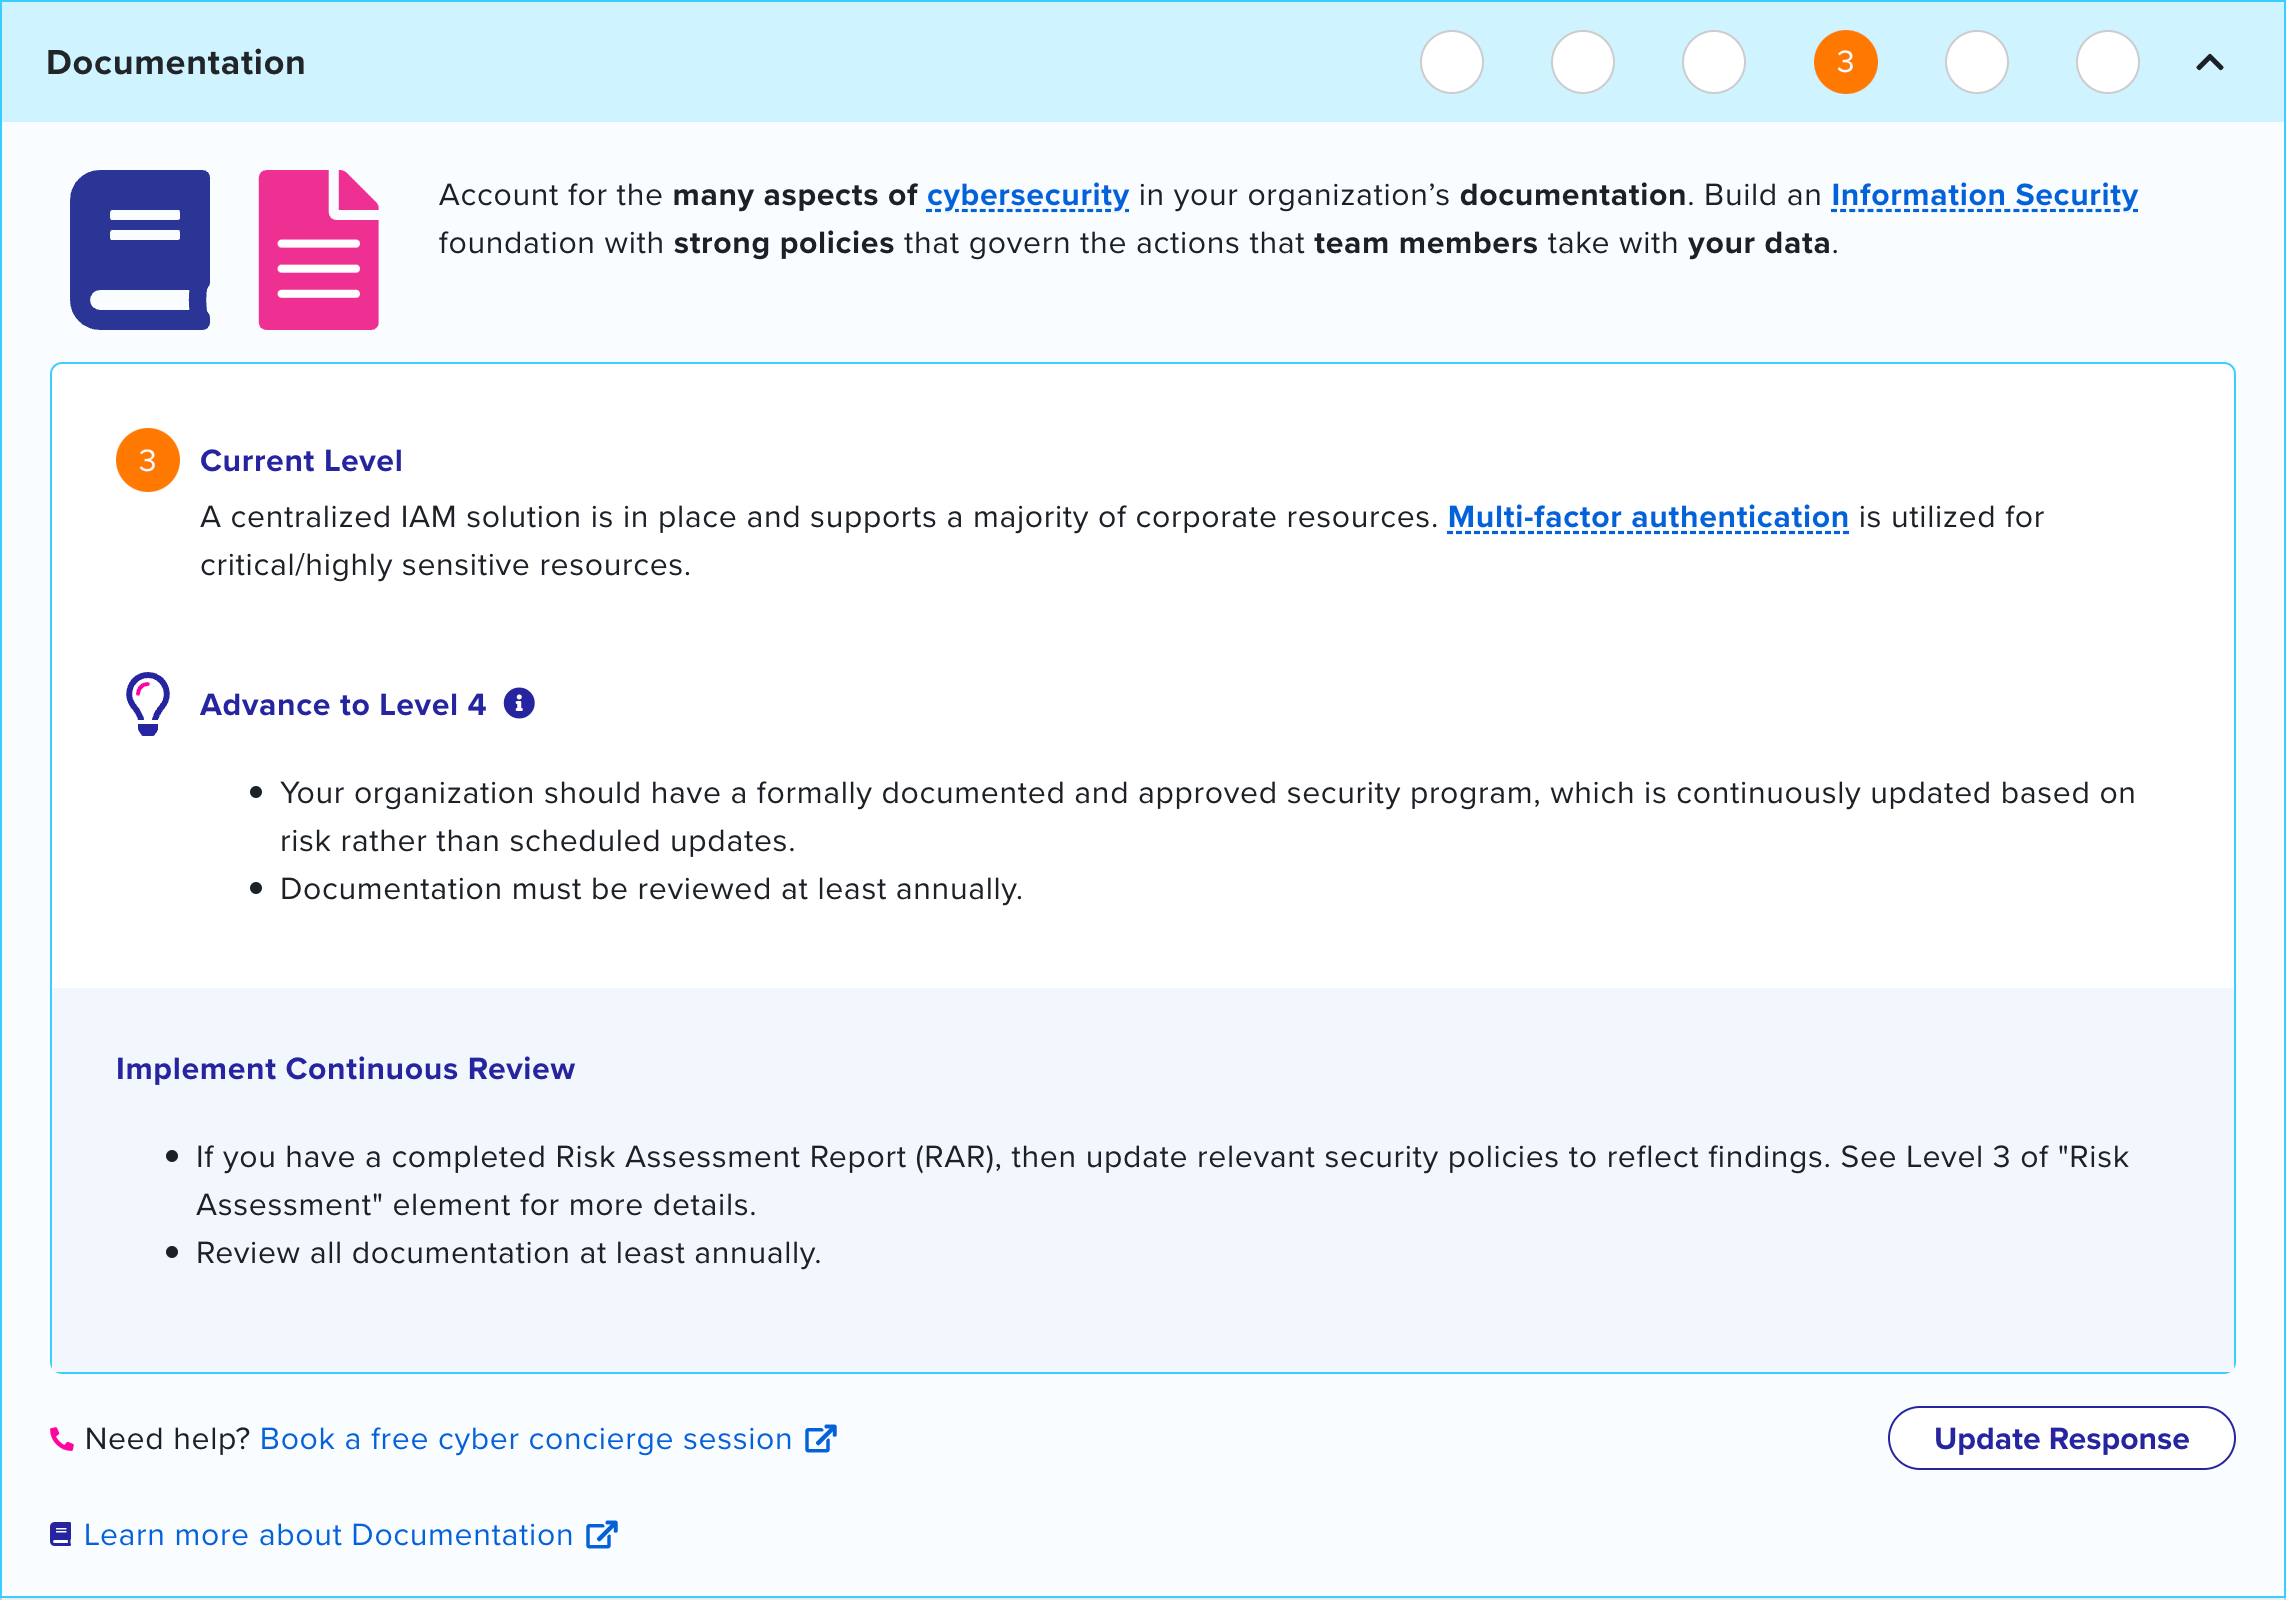Click the lightbulb icon near Advance to Level 4
Image resolution: width=2286 pixels, height=1600 pixels.
(x=148, y=704)
